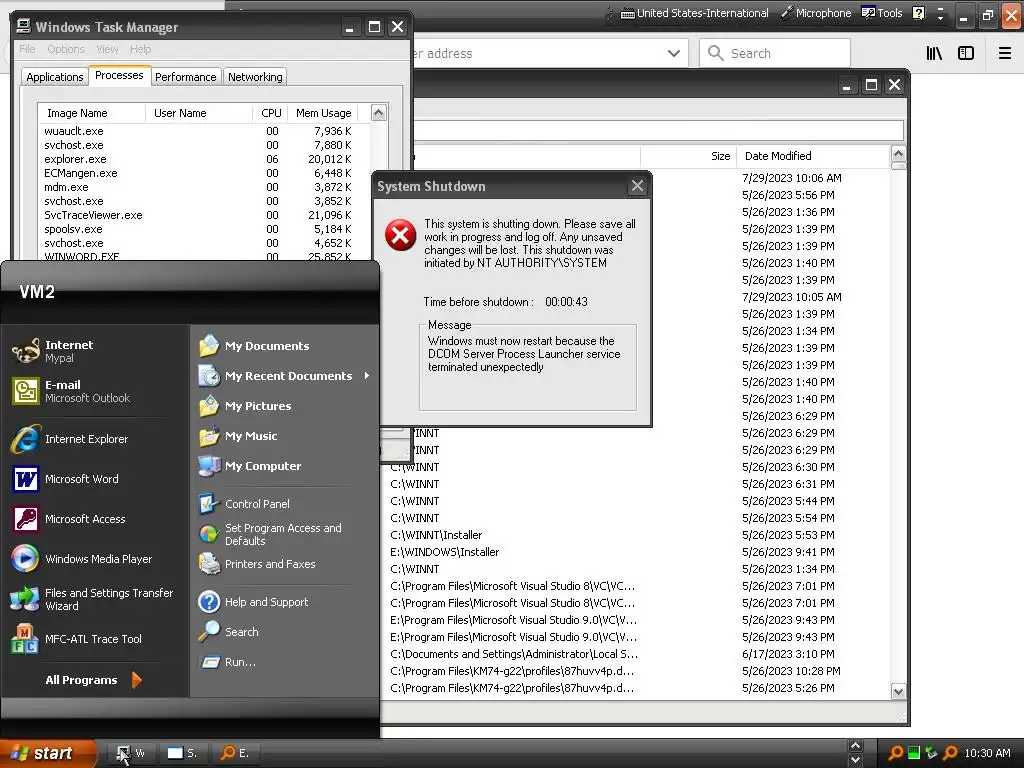This screenshot has width=1024, height=768.
Task: Switch to Performance tab in Task Manager
Action: tap(185, 77)
